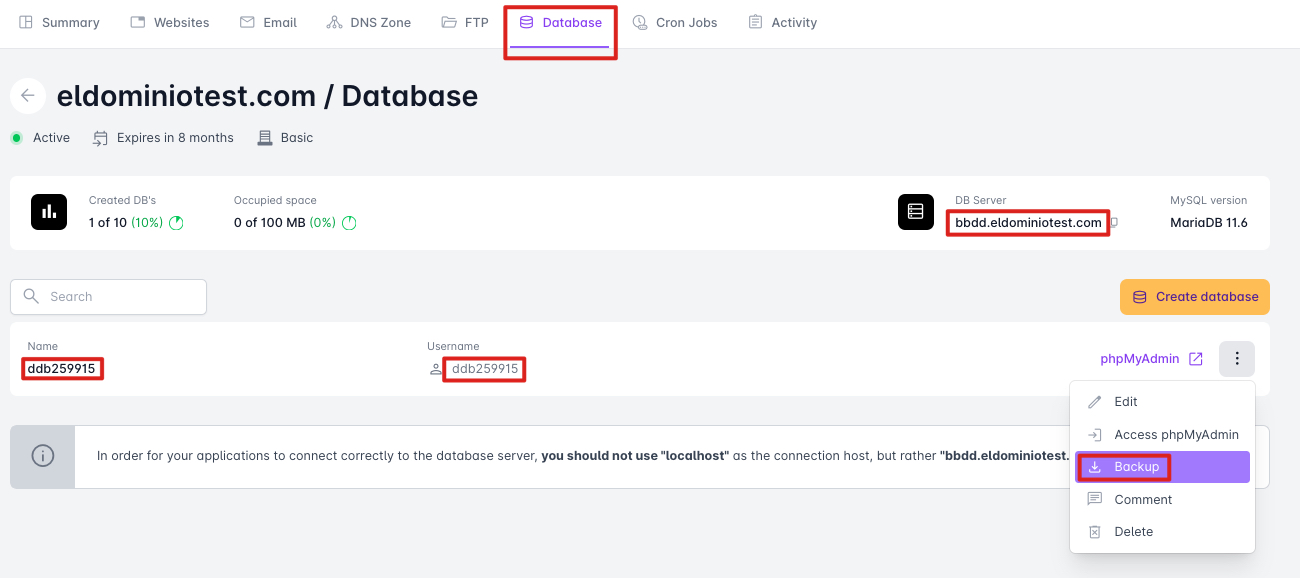Choose Comment in the database menu

[1143, 500]
